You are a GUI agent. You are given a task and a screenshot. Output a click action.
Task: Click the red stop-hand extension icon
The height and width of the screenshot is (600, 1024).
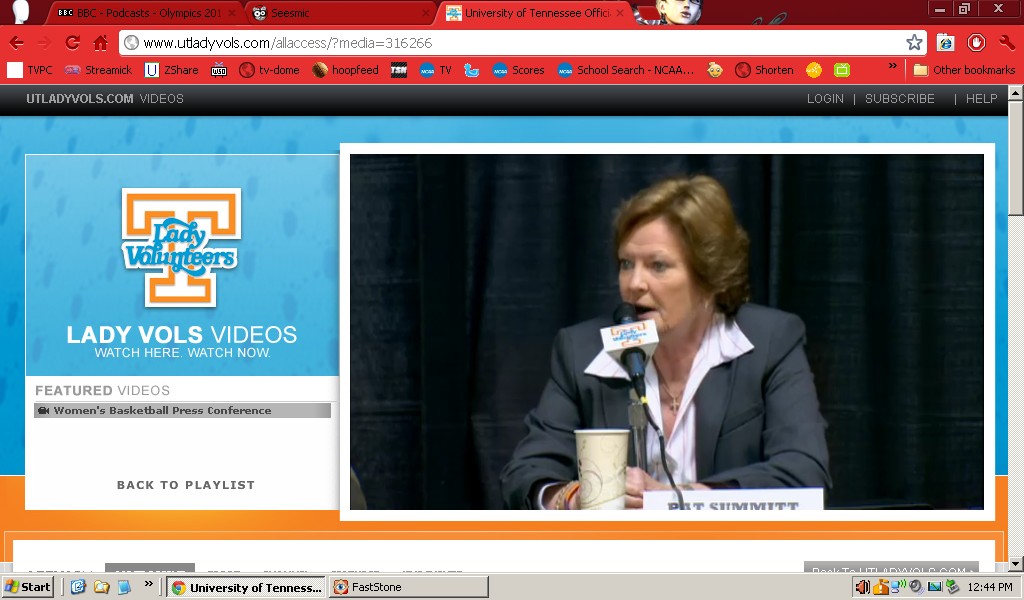click(976, 43)
